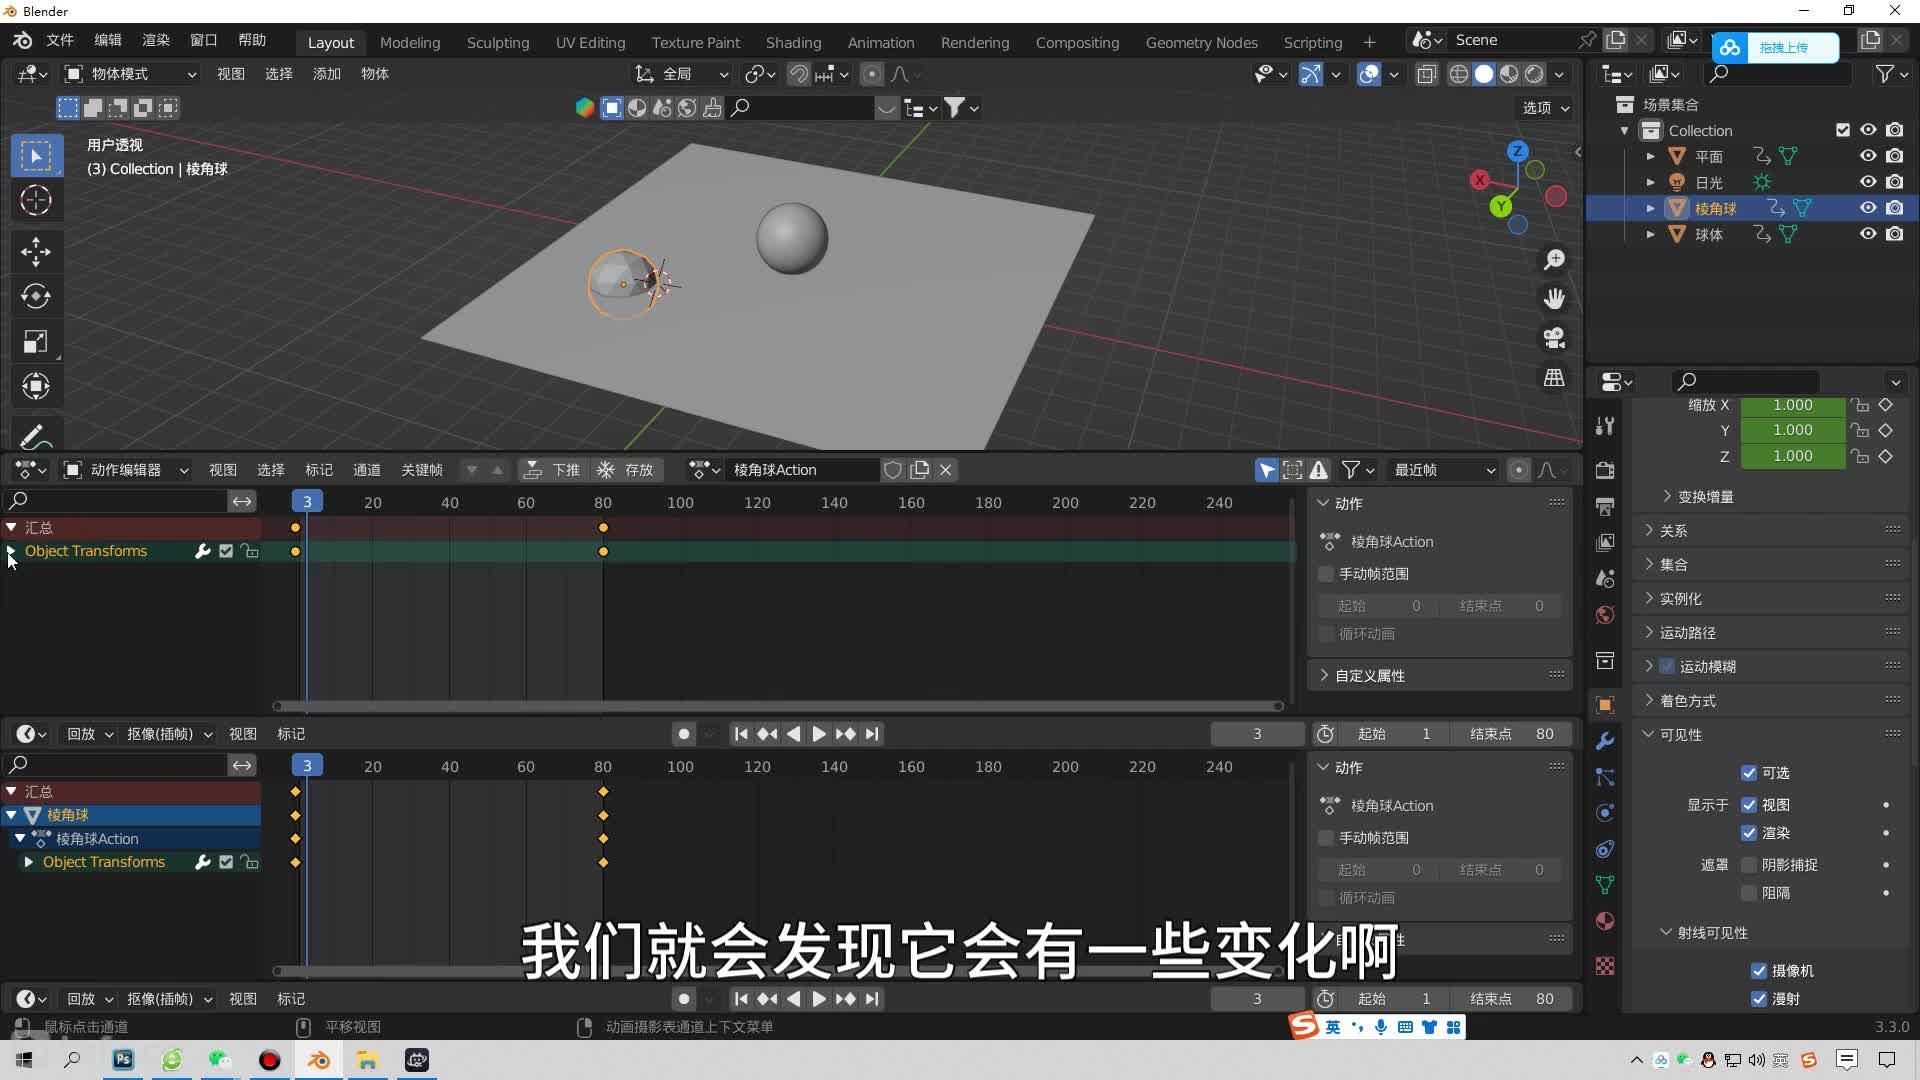Open 文件 file menu
This screenshot has height=1080, width=1920.
pos(60,40)
